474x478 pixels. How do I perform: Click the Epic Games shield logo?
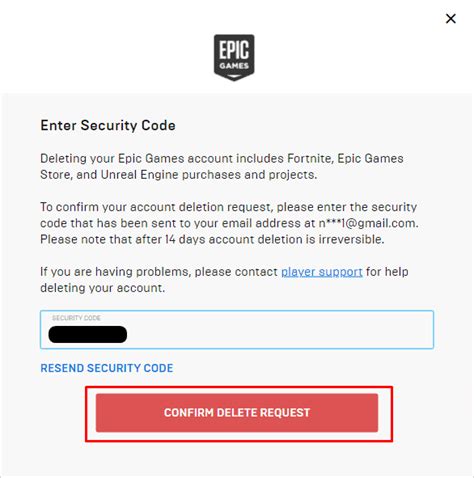pos(234,57)
